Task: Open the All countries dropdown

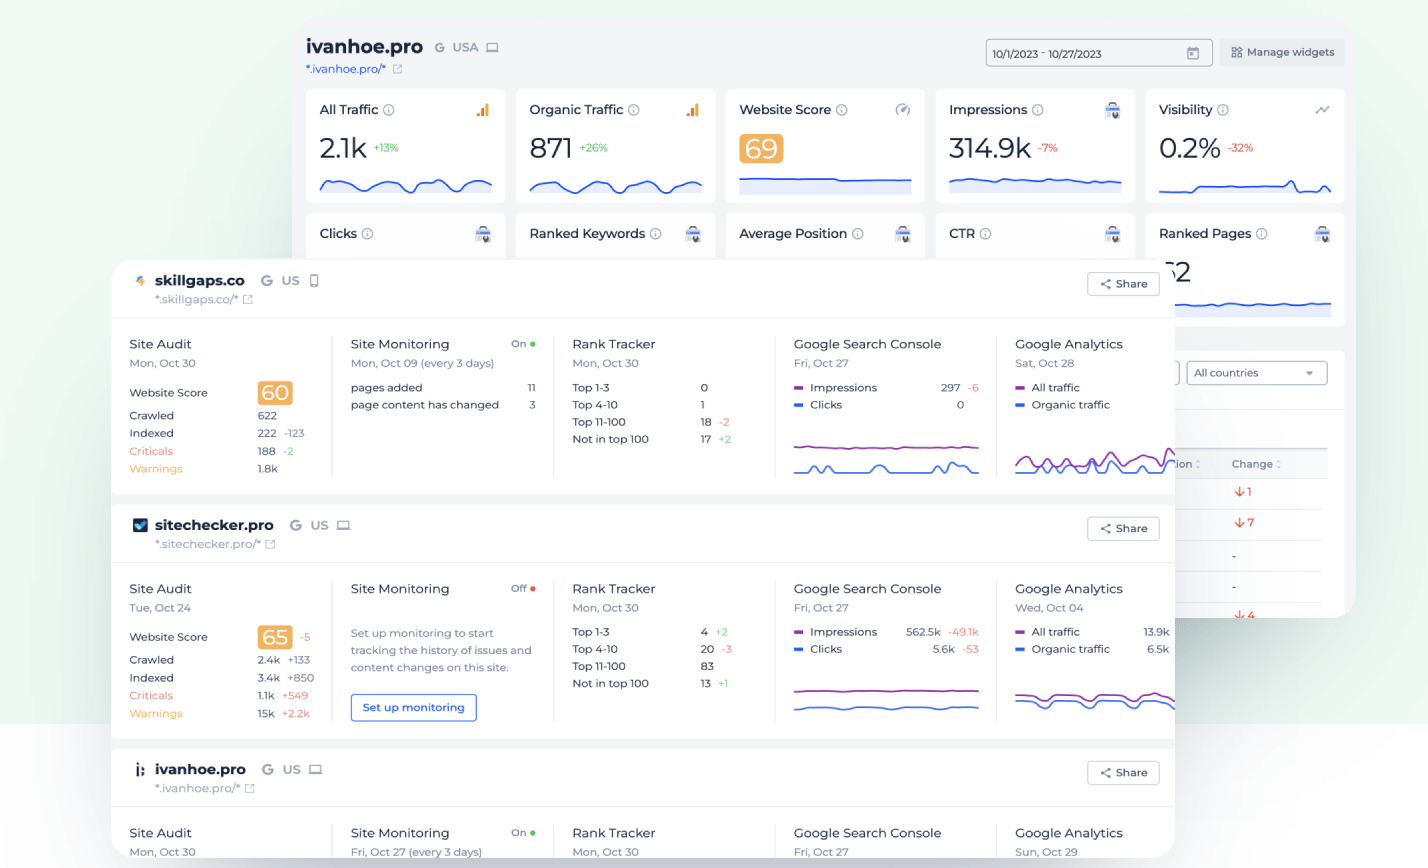Action: 1257,373
